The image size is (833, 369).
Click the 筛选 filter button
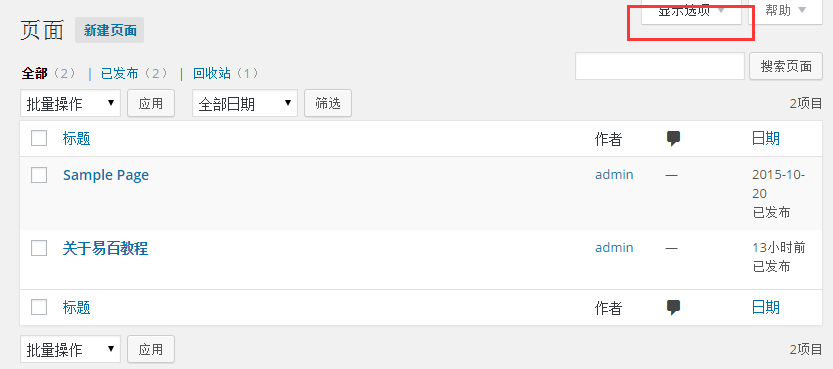coord(328,103)
